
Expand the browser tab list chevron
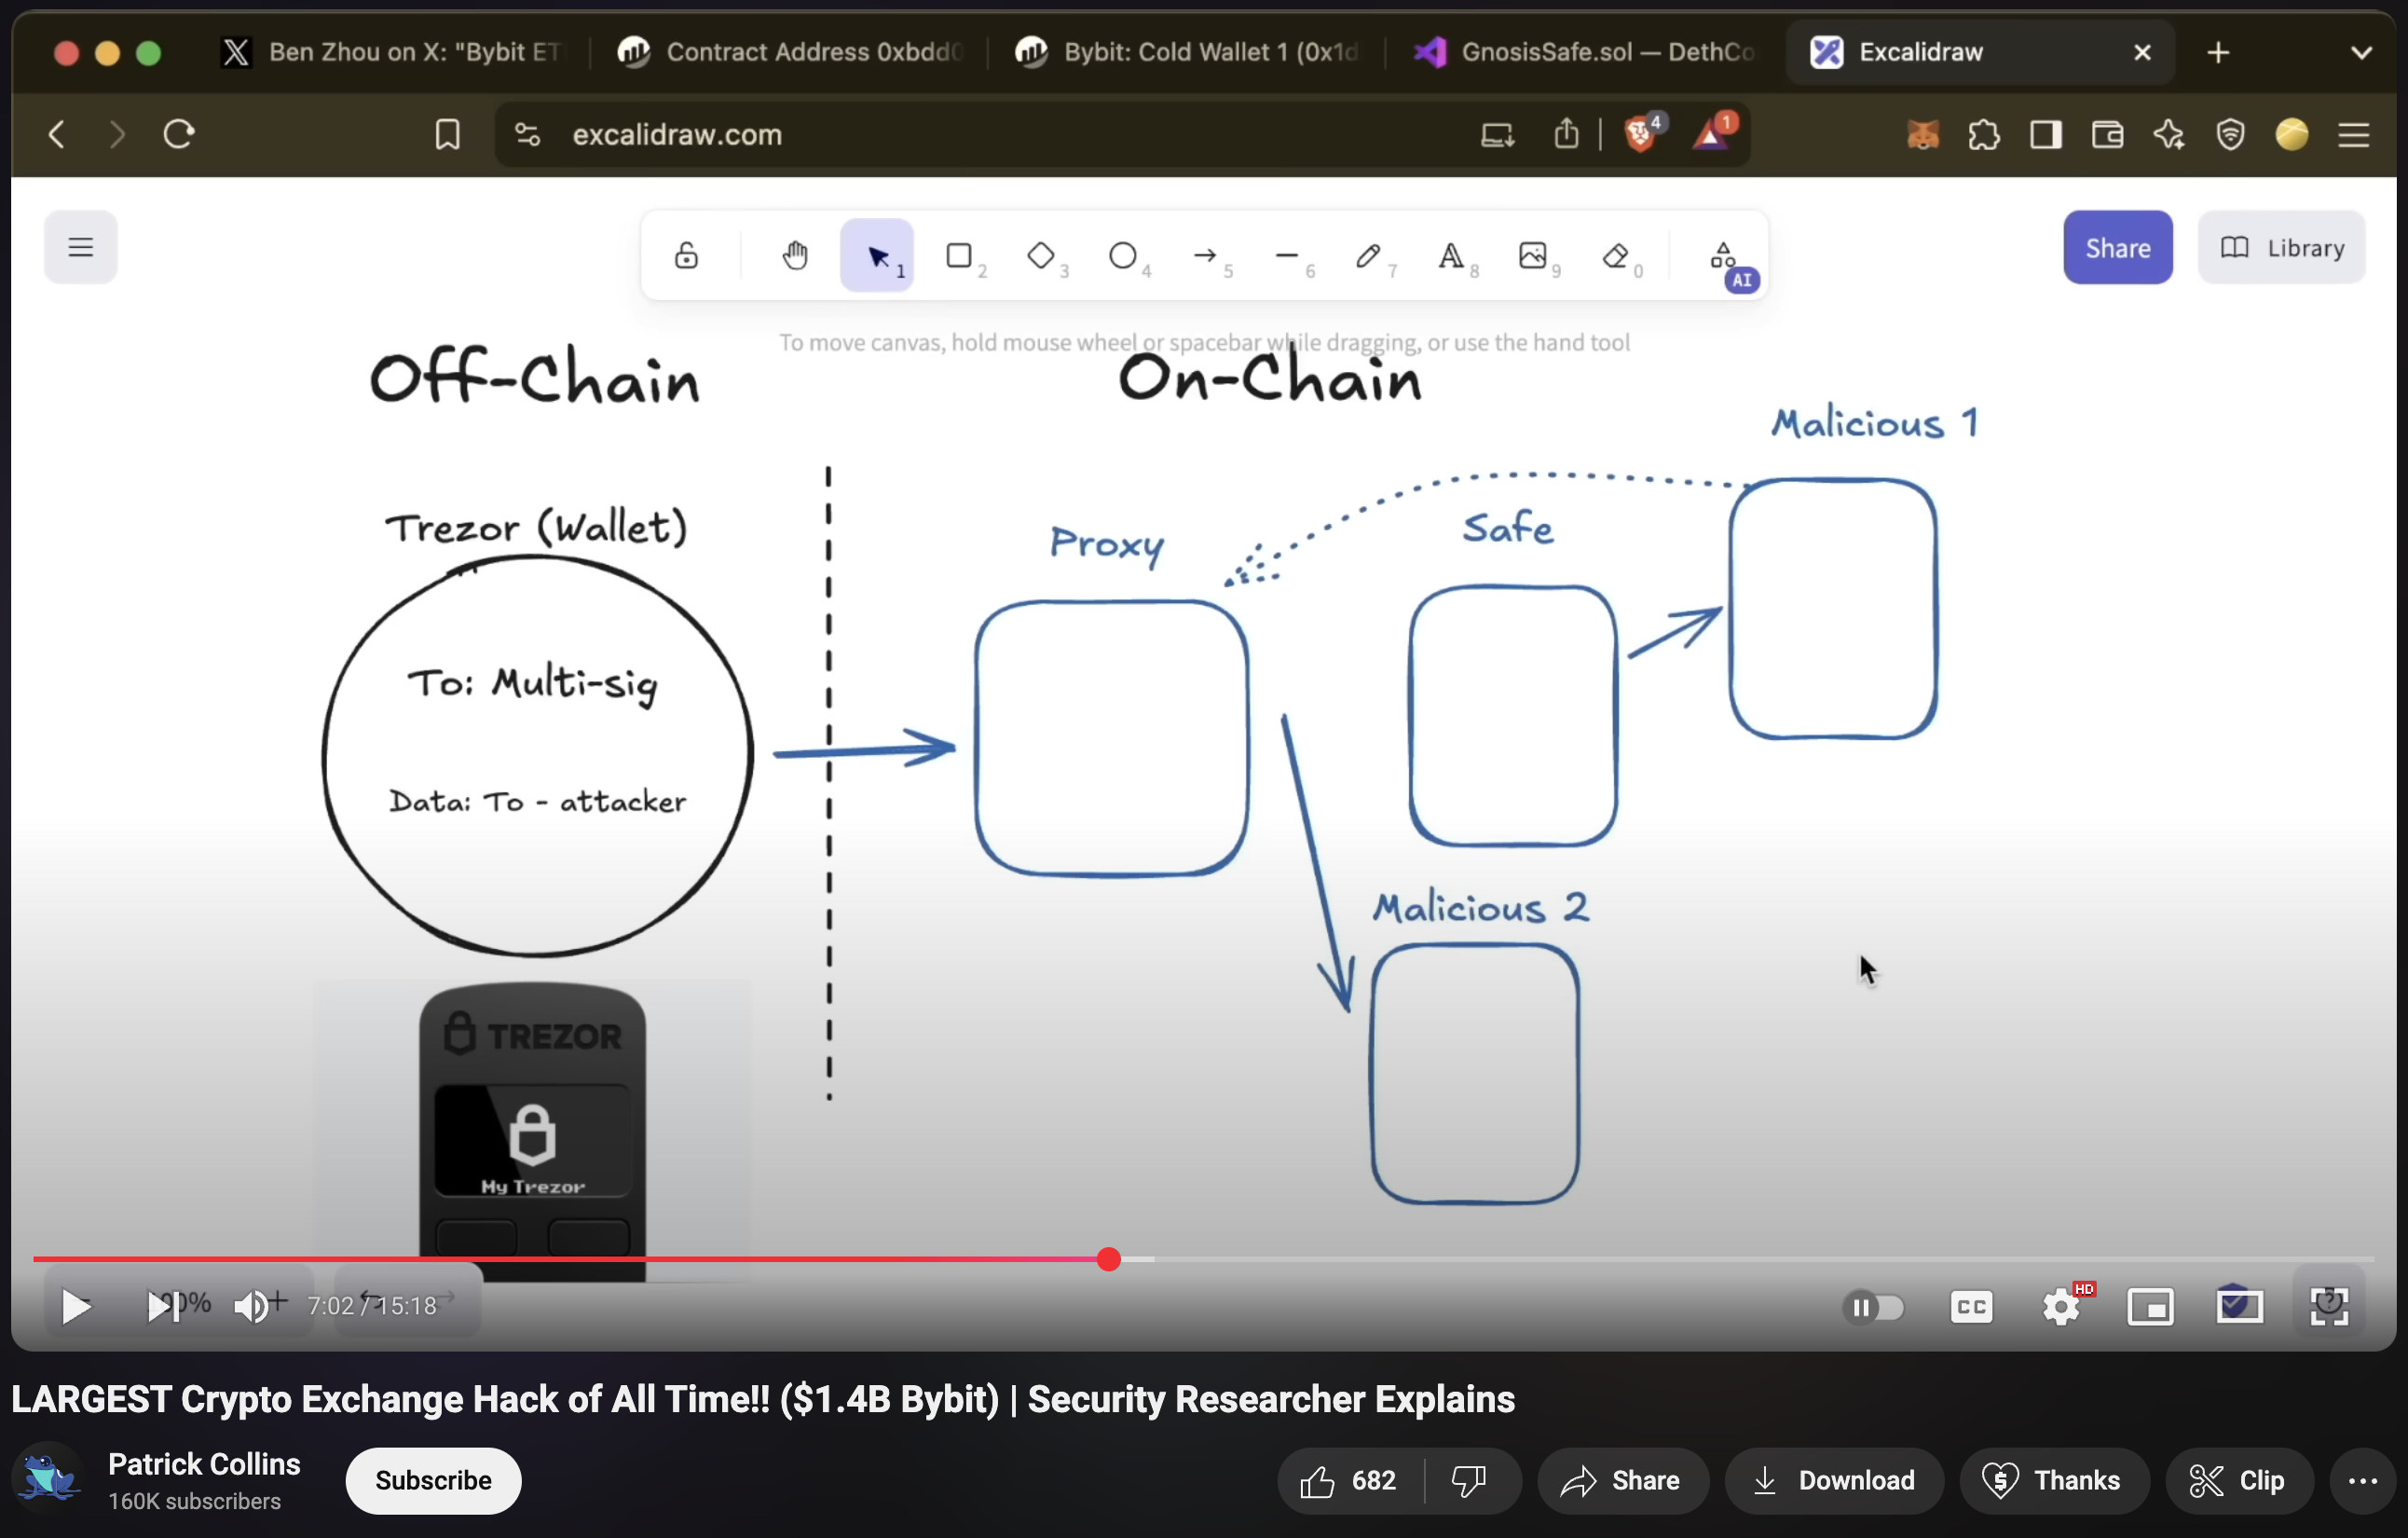click(x=2361, y=53)
